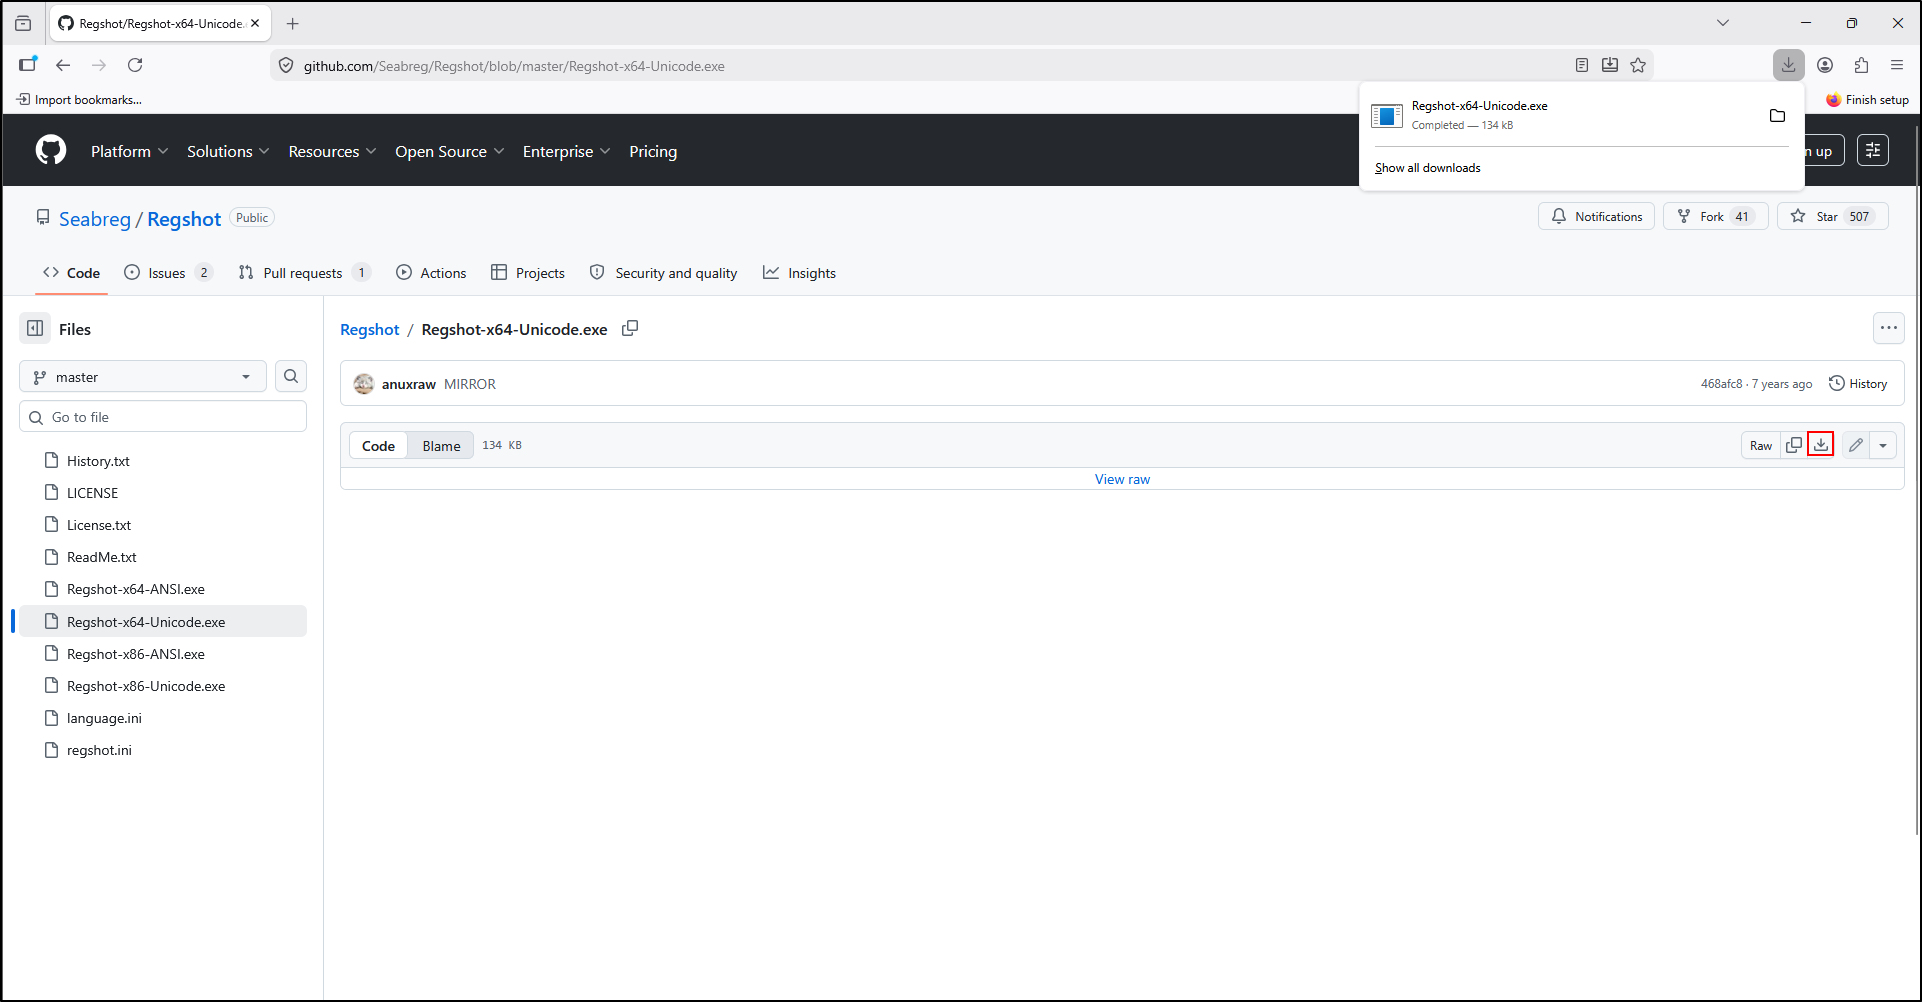This screenshot has width=1922, height=1002.
Task: Open the Firefox extensions puzzle icon
Action: 1861,65
